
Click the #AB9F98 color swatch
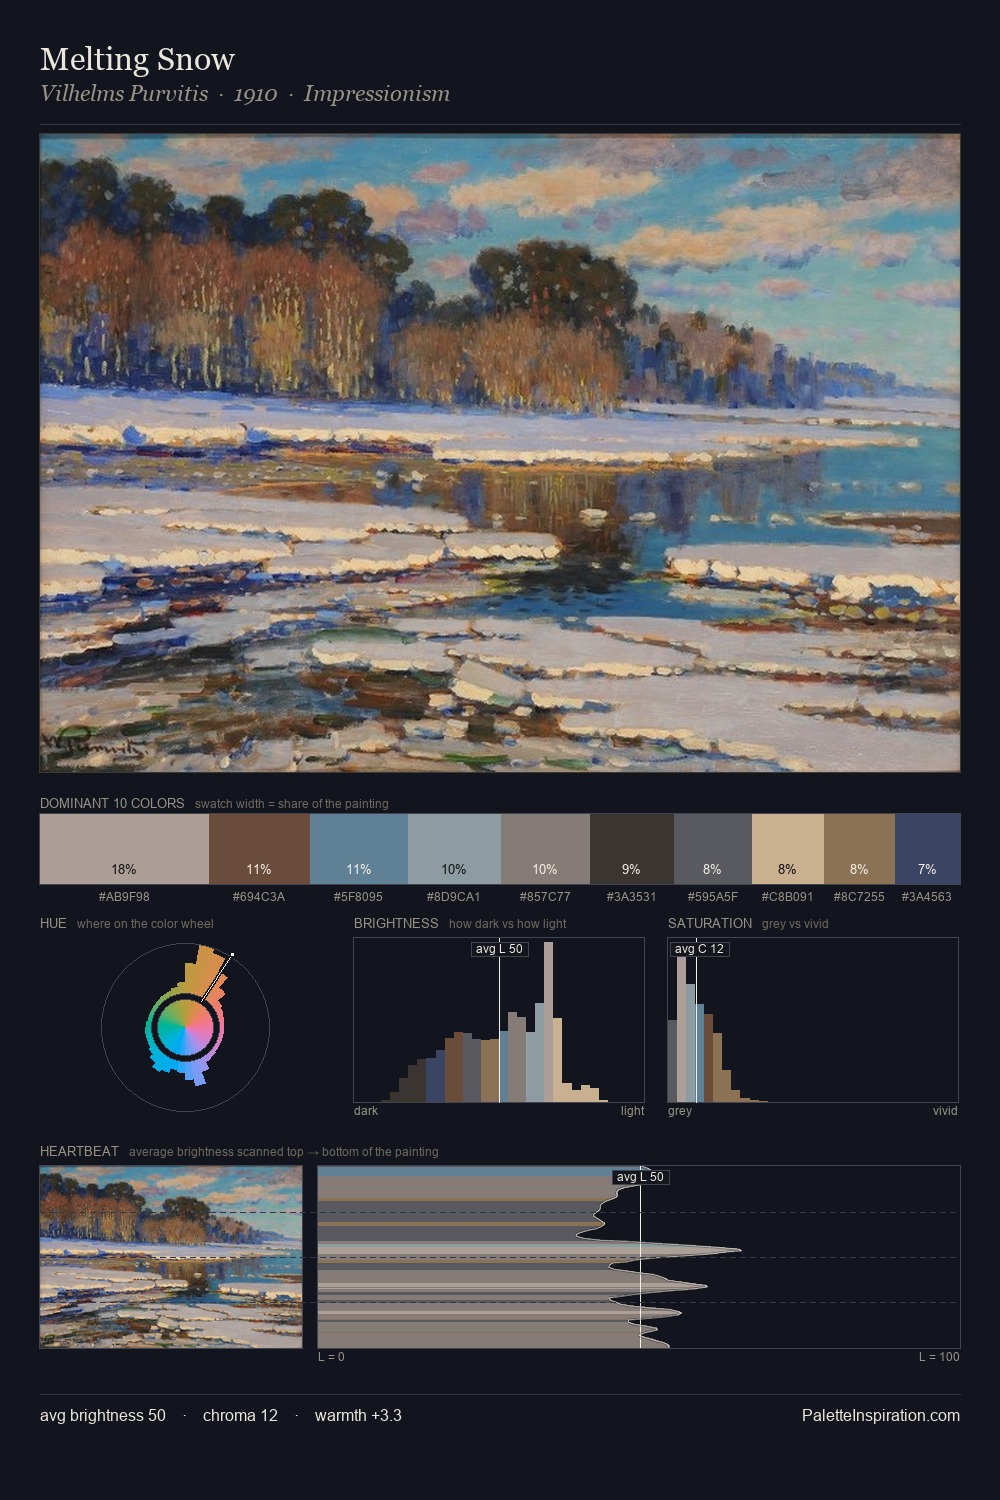124,849
